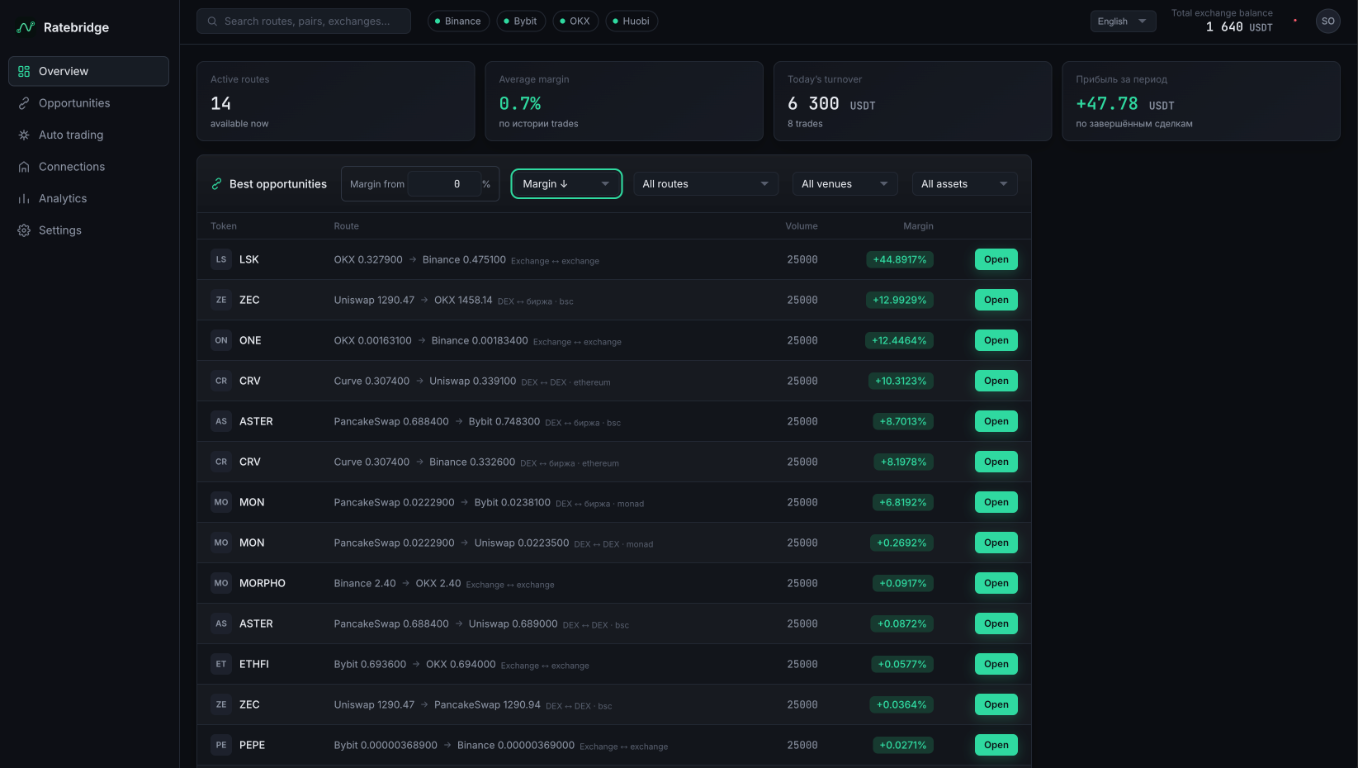Open the English language dropdown
This screenshot has height=768, width=1358.
tap(1123, 21)
